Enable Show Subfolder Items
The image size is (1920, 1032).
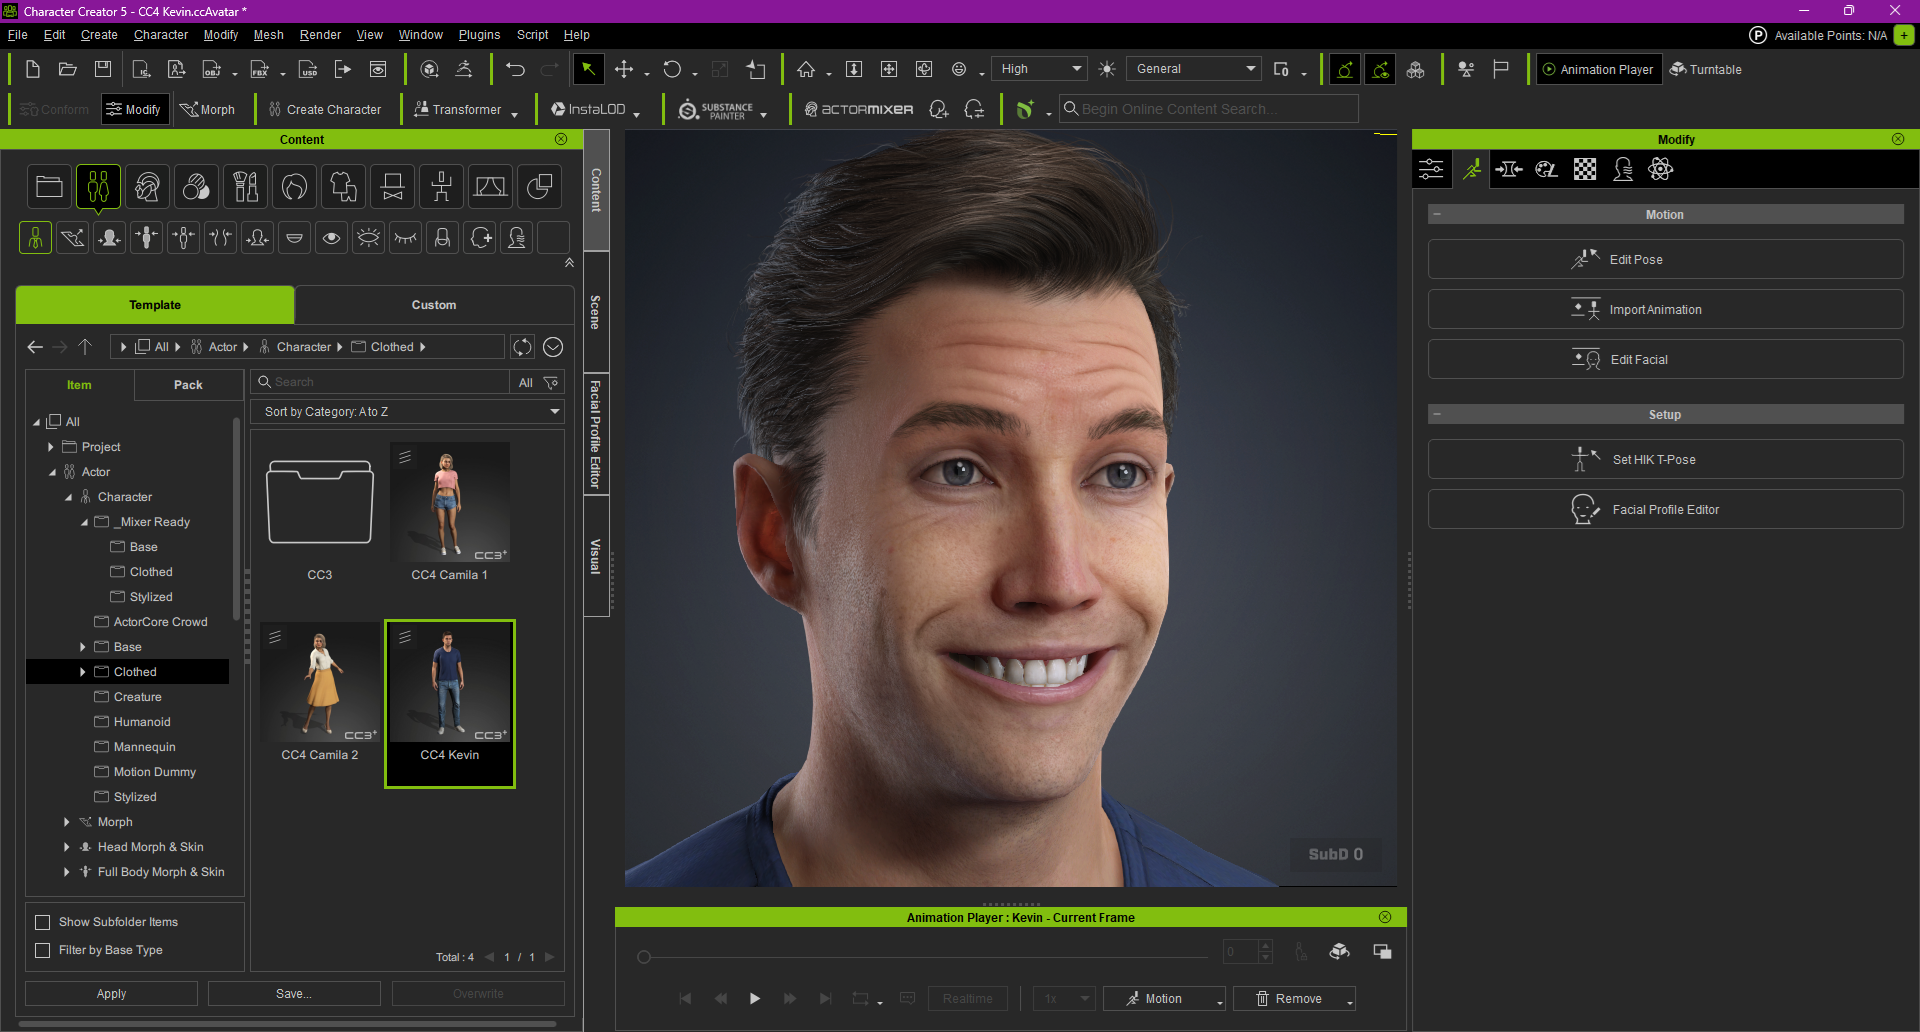(x=43, y=921)
